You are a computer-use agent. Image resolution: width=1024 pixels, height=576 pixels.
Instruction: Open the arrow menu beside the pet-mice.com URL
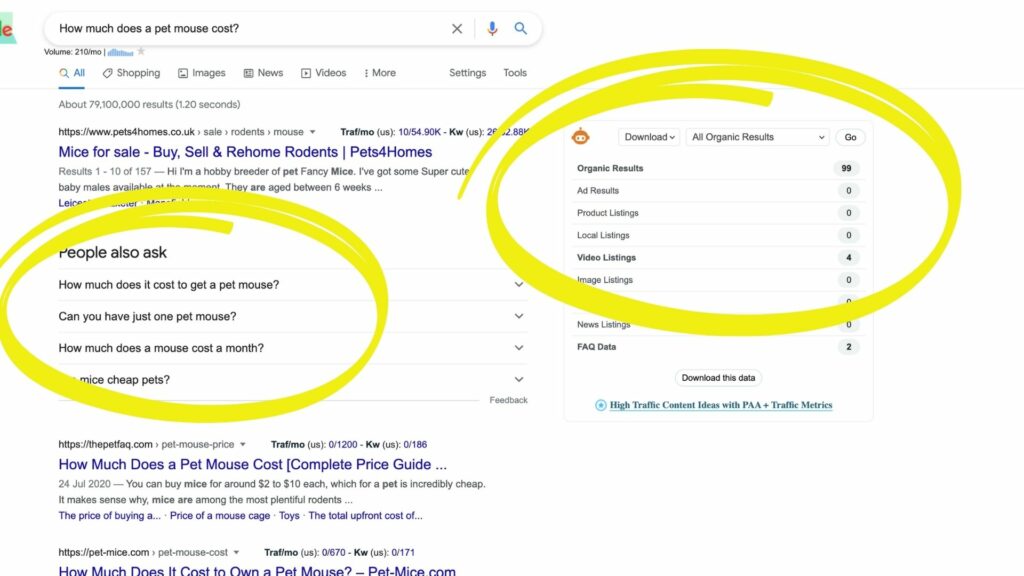pos(236,552)
